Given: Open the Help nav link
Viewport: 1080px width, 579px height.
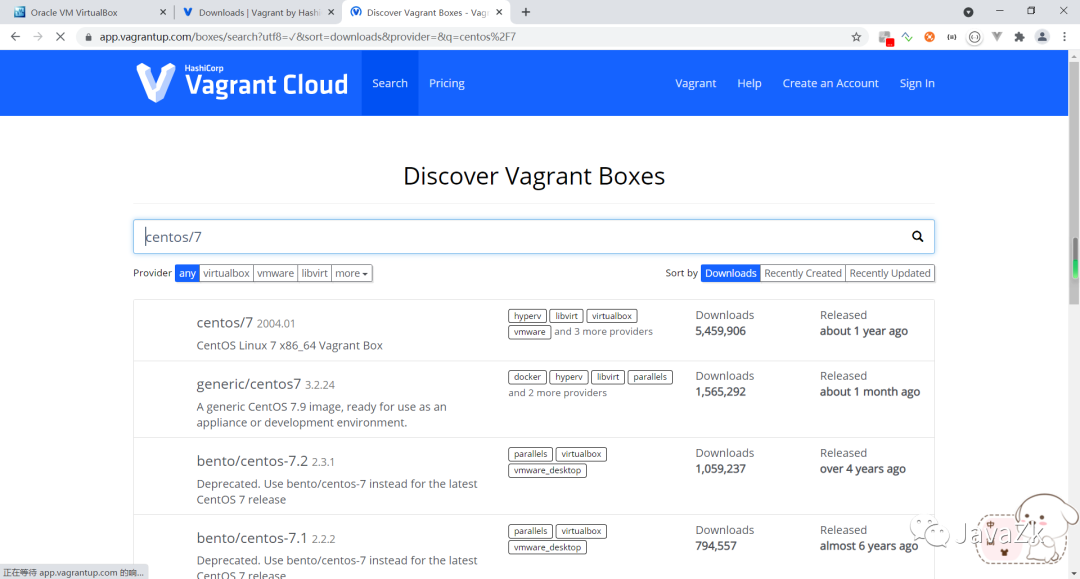Looking at the screenshot, I should click(x=749, y=83).
